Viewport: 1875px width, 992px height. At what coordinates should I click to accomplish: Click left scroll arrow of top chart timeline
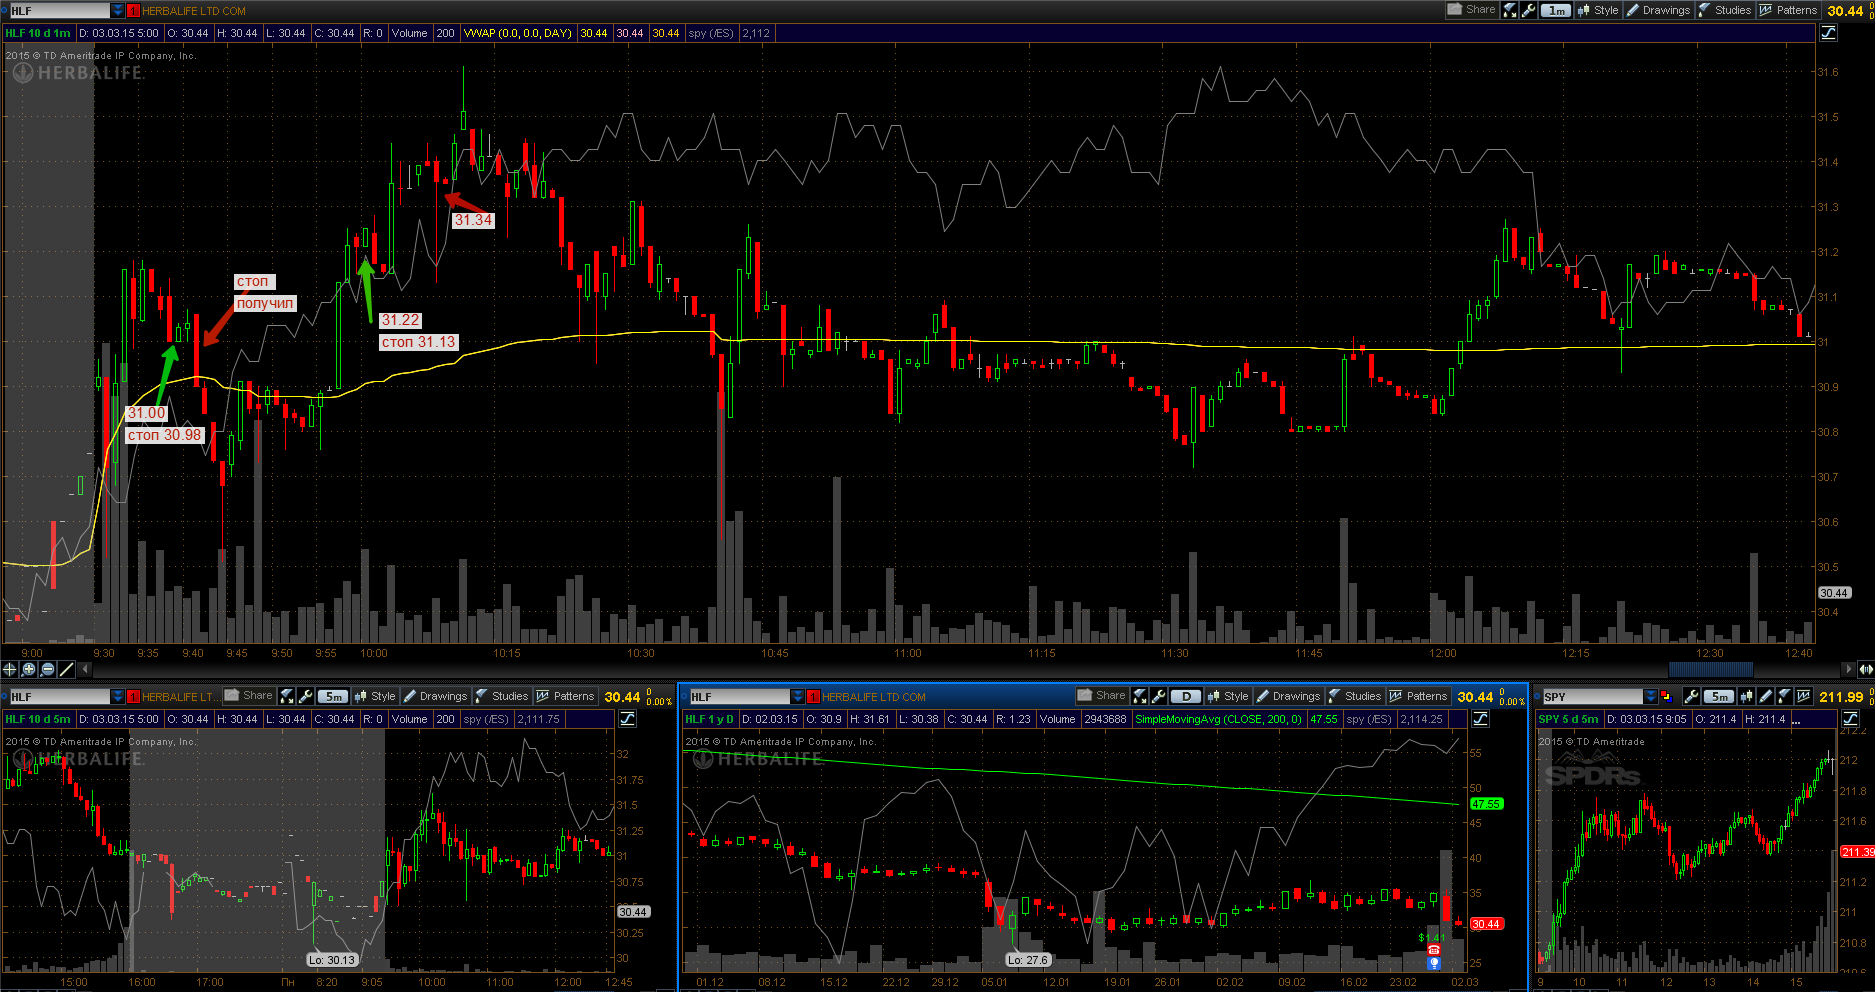86,669
